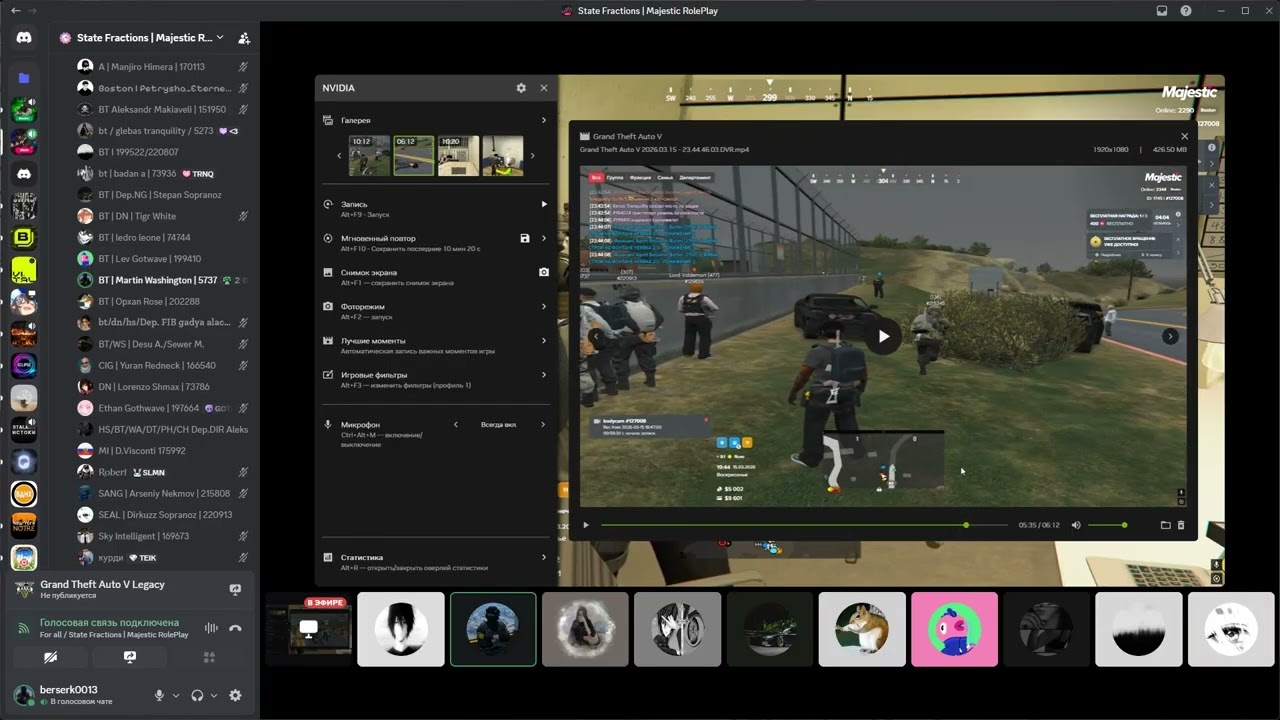1280x720 pixels.
Task: Go to previous video in viewer
Action: (x=597, y=336)
